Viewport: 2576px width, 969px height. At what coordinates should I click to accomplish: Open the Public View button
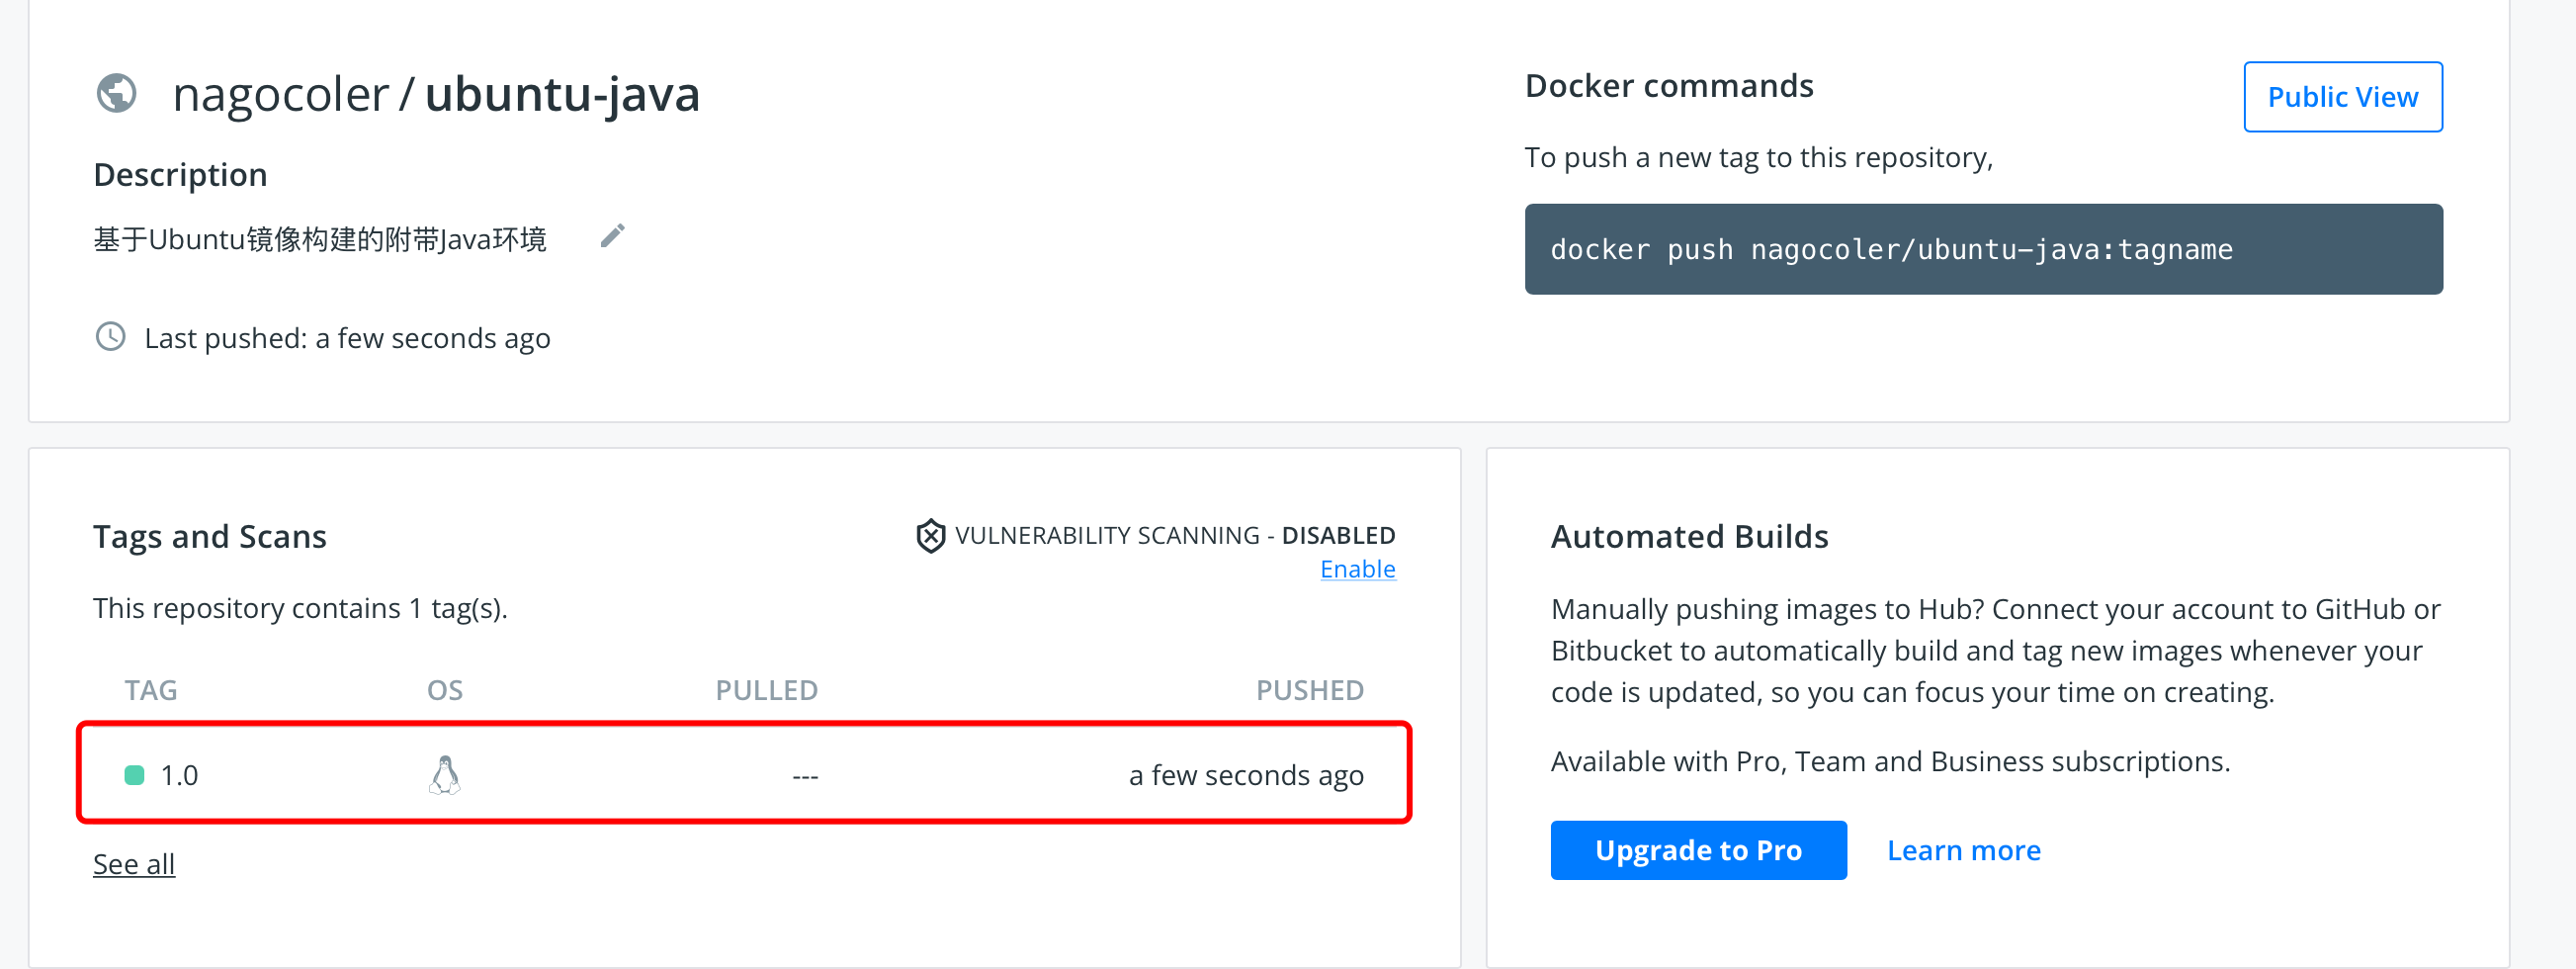[x=2341, y=97]
